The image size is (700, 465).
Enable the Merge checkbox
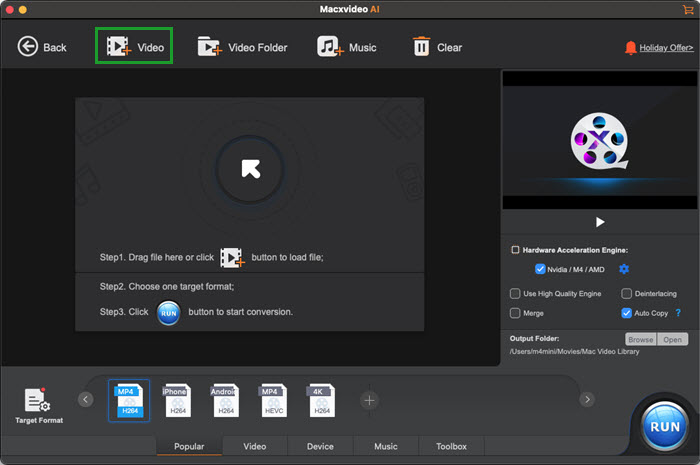point(515,313)
